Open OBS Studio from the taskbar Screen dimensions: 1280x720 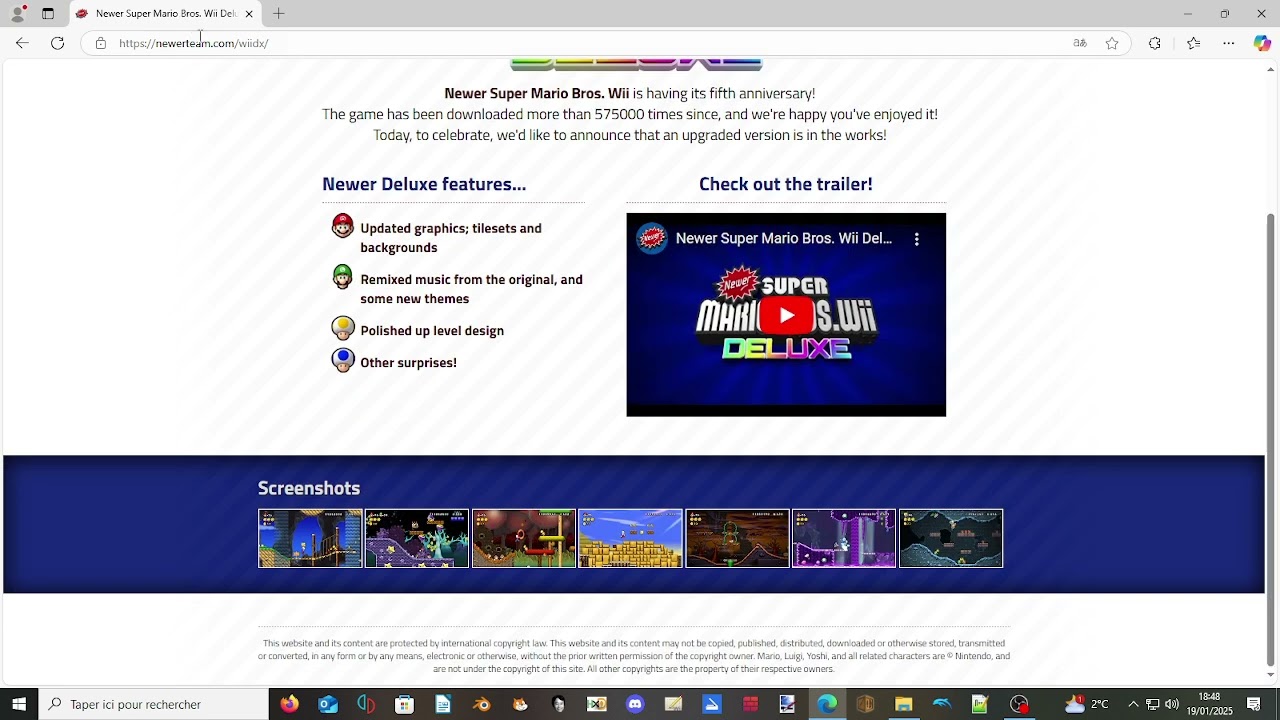click(1019, 704)
